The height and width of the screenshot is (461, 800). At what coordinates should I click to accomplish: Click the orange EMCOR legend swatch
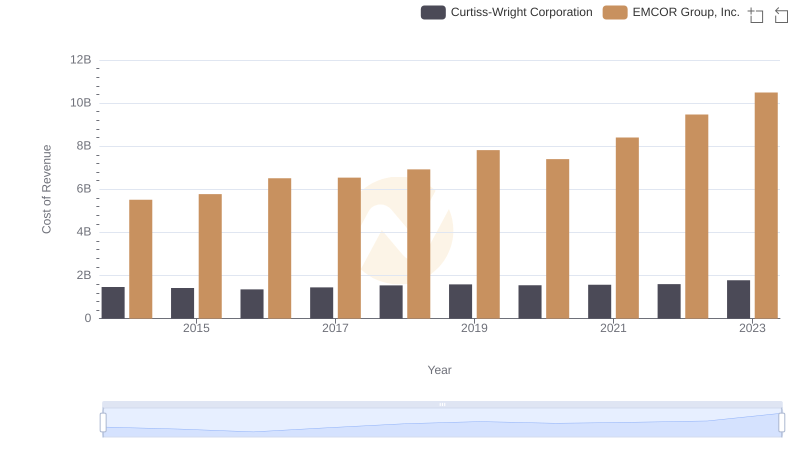[x=615, y=13]
